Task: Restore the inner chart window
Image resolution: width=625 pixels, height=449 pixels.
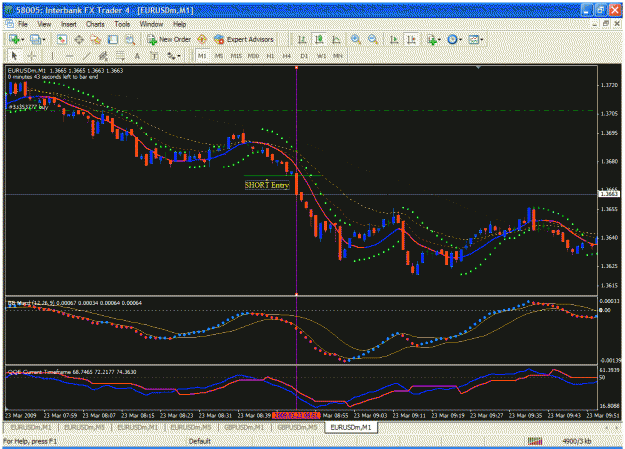Action: pos(605,24)
